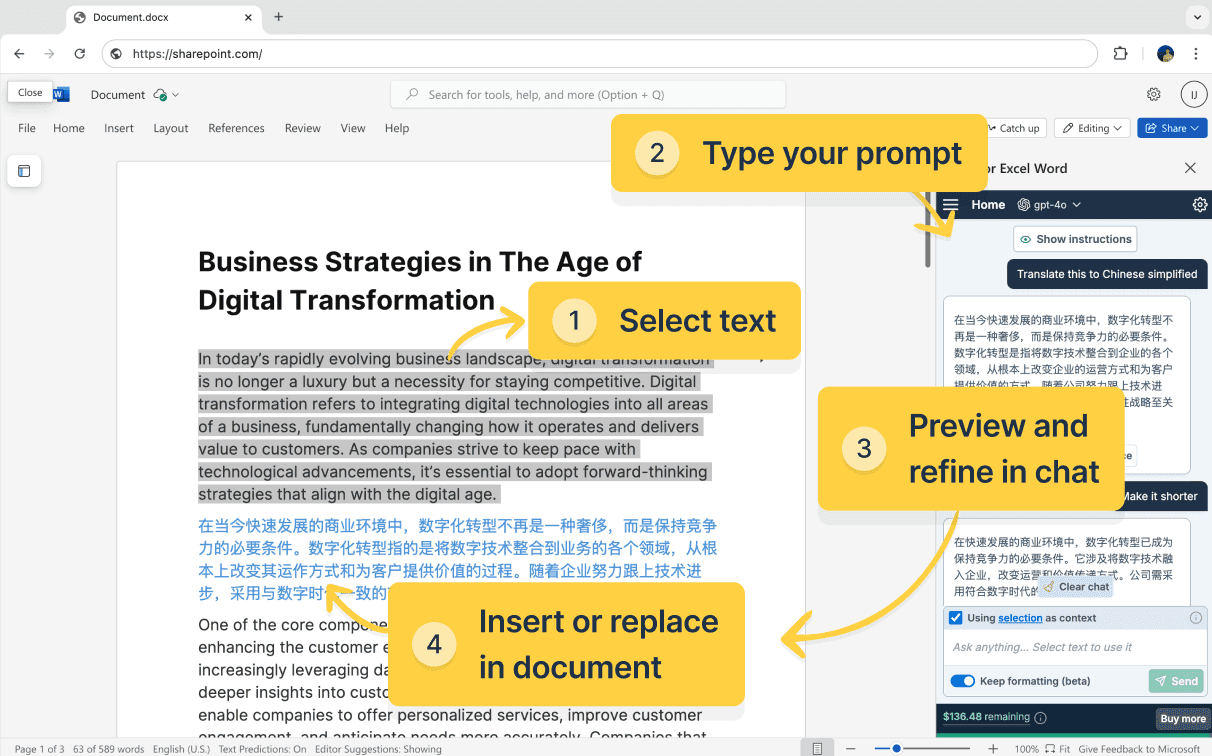Click the Catch up icon in the ribbon
The height and width of the screenshot is (756, 1212).
tap(991, 128)
